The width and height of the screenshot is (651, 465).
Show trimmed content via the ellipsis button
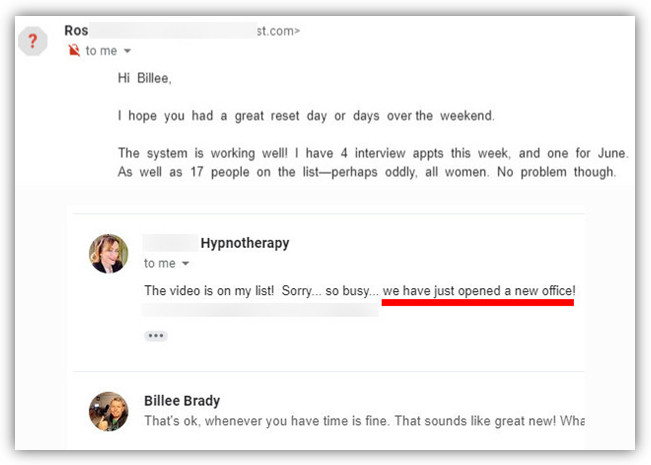click(156, 336)
